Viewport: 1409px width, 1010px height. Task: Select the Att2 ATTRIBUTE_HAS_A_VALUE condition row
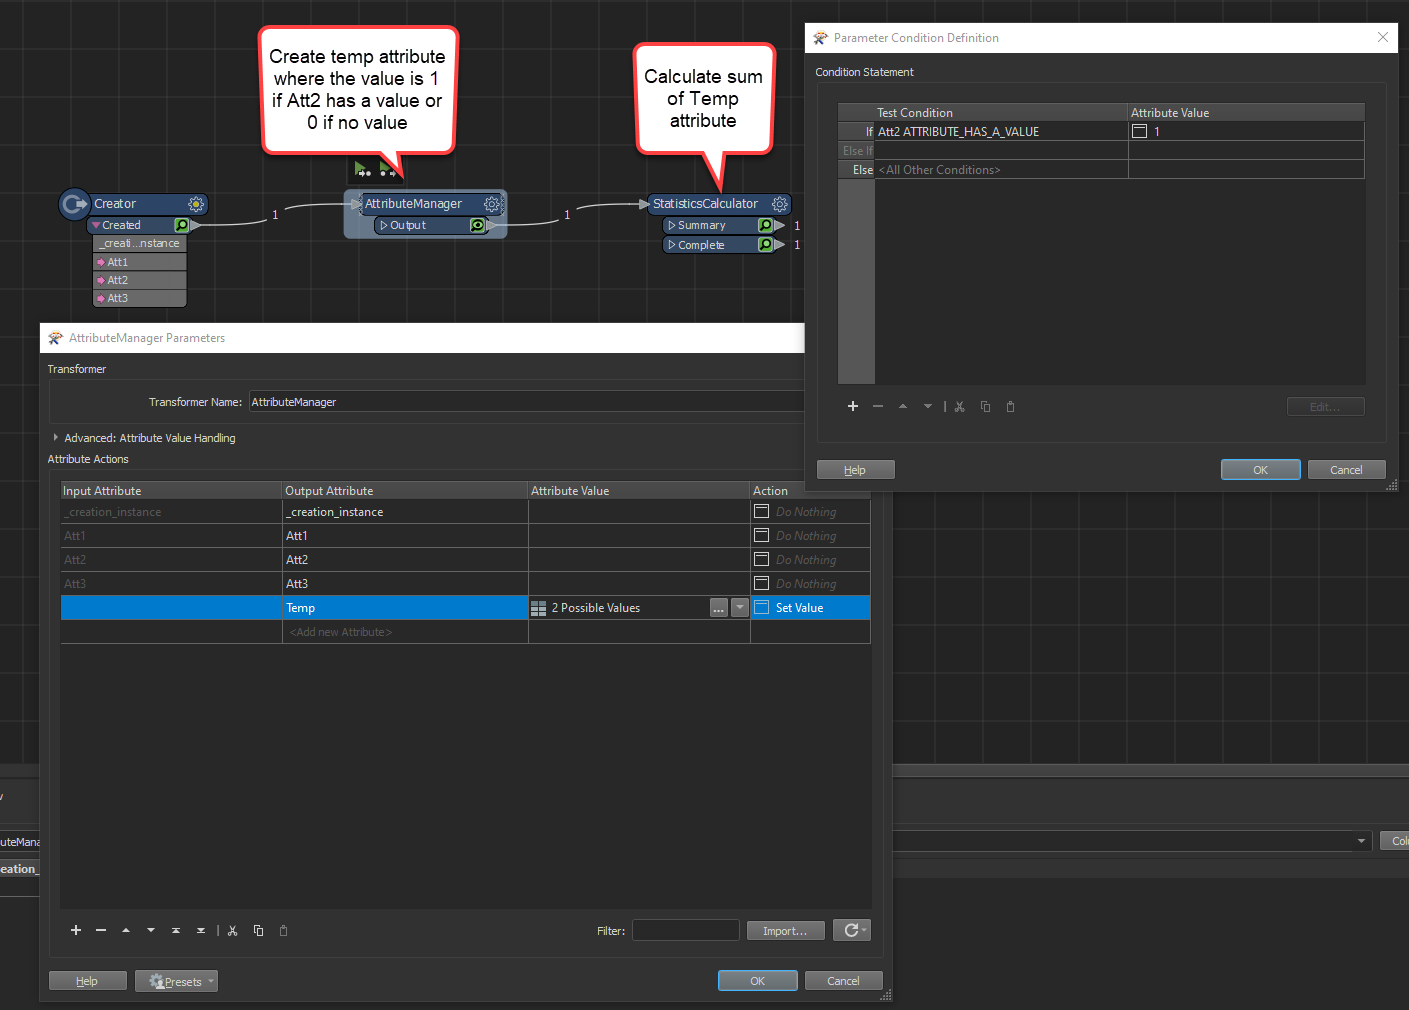pyautogui.click(x=1001, y=131)
